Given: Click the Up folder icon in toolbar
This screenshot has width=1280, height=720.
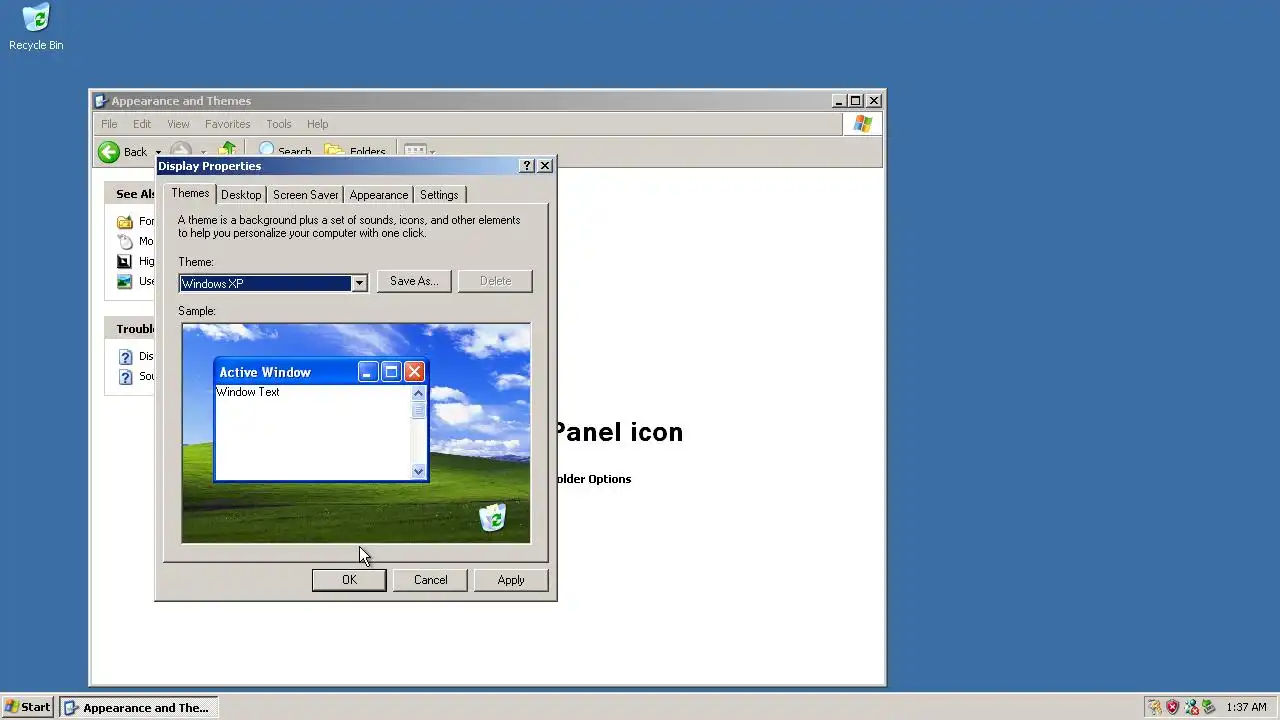Looking at the screenshot, I should pos(227,150).
